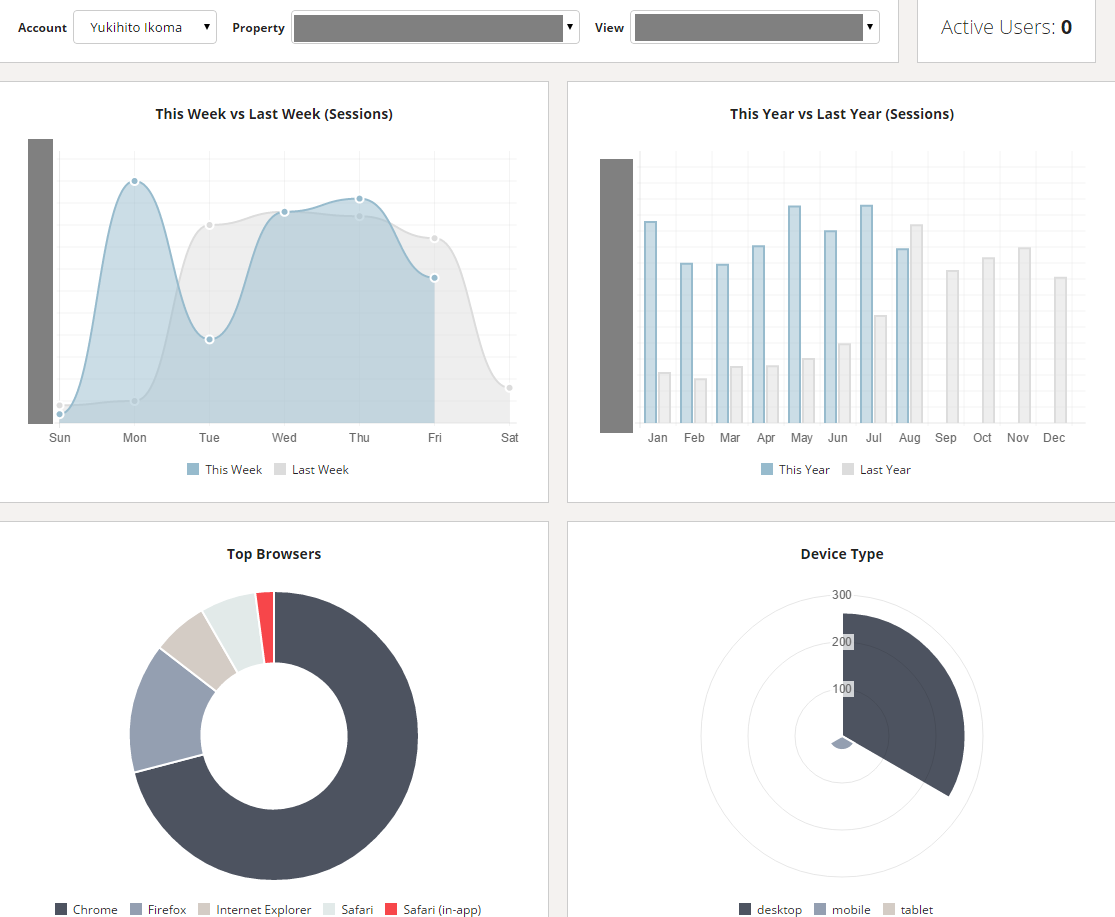Click the Top Browsers heading
The image size is (1115, 917).
click(274, 554)
